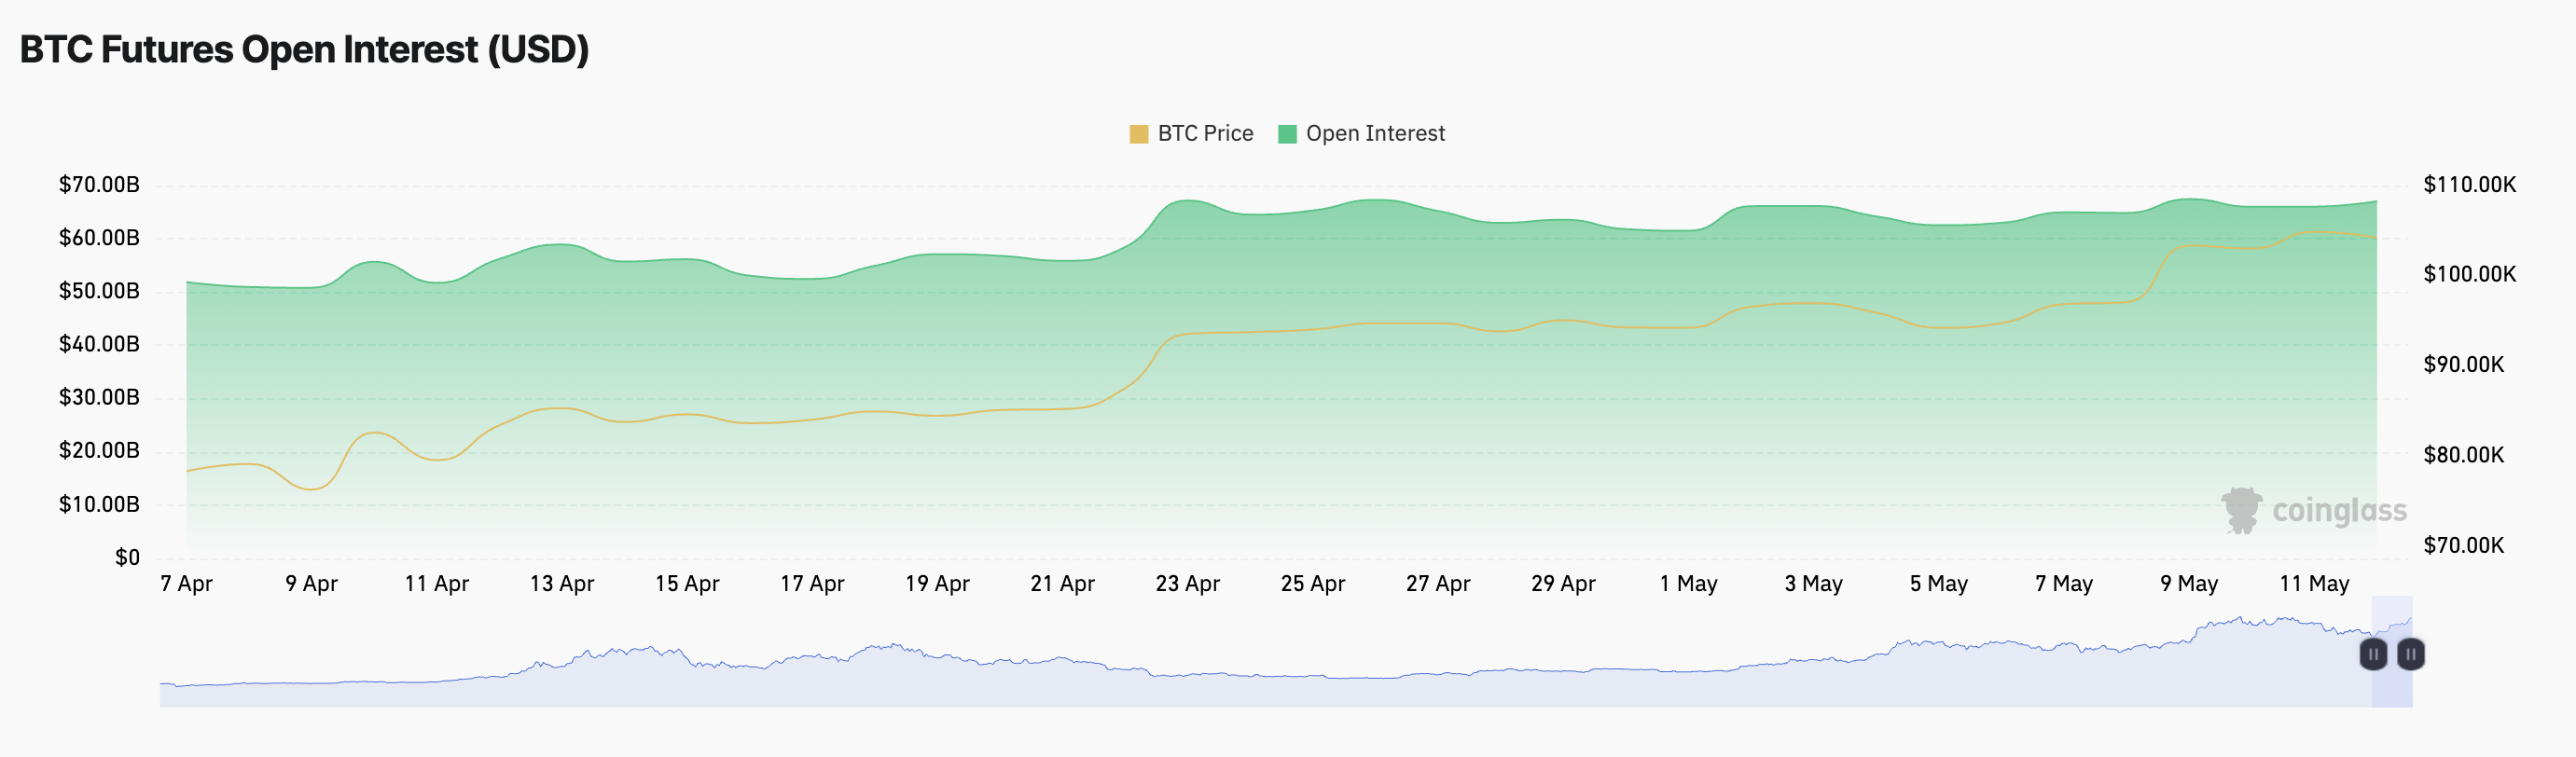The height and width of the screenshot is (757, 2576).
Task: Click the green Open Interest legend swatch
Action: click(1287, 134)
